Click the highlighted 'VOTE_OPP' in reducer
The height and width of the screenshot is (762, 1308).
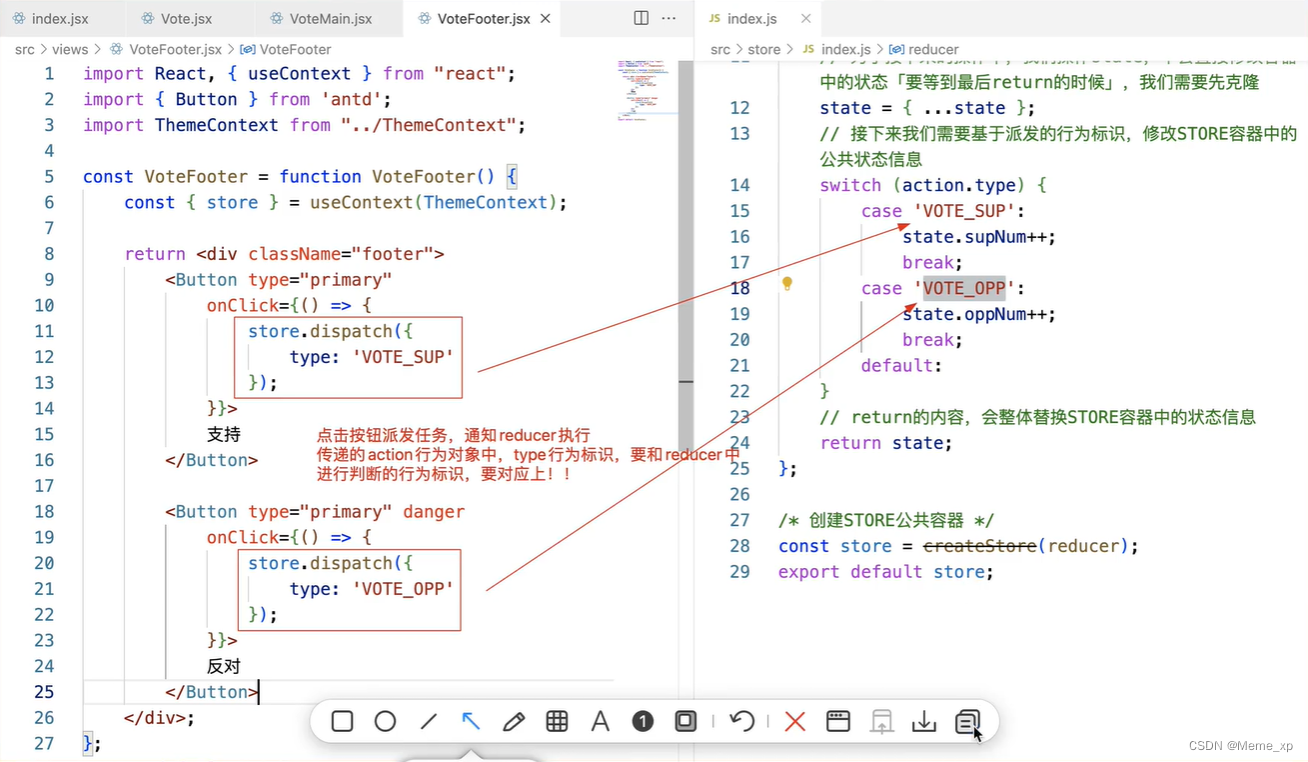click(x=963, y=288)
